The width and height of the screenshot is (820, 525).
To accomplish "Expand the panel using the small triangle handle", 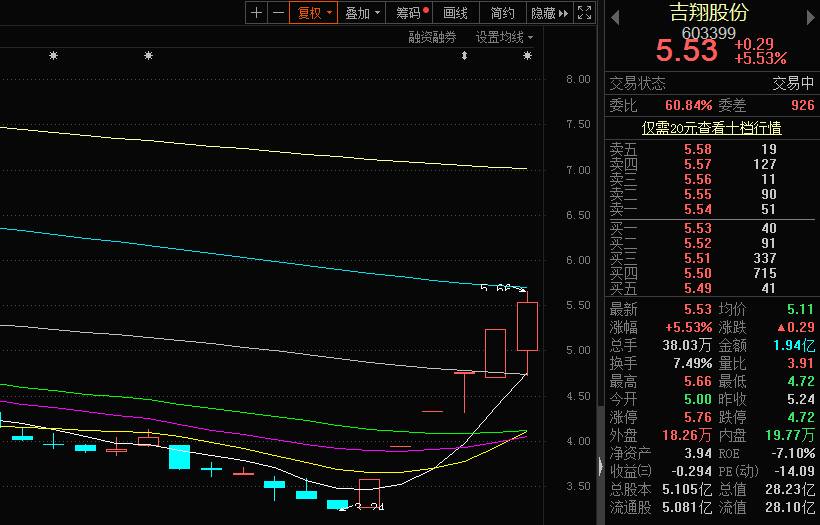I will [601, 465].
